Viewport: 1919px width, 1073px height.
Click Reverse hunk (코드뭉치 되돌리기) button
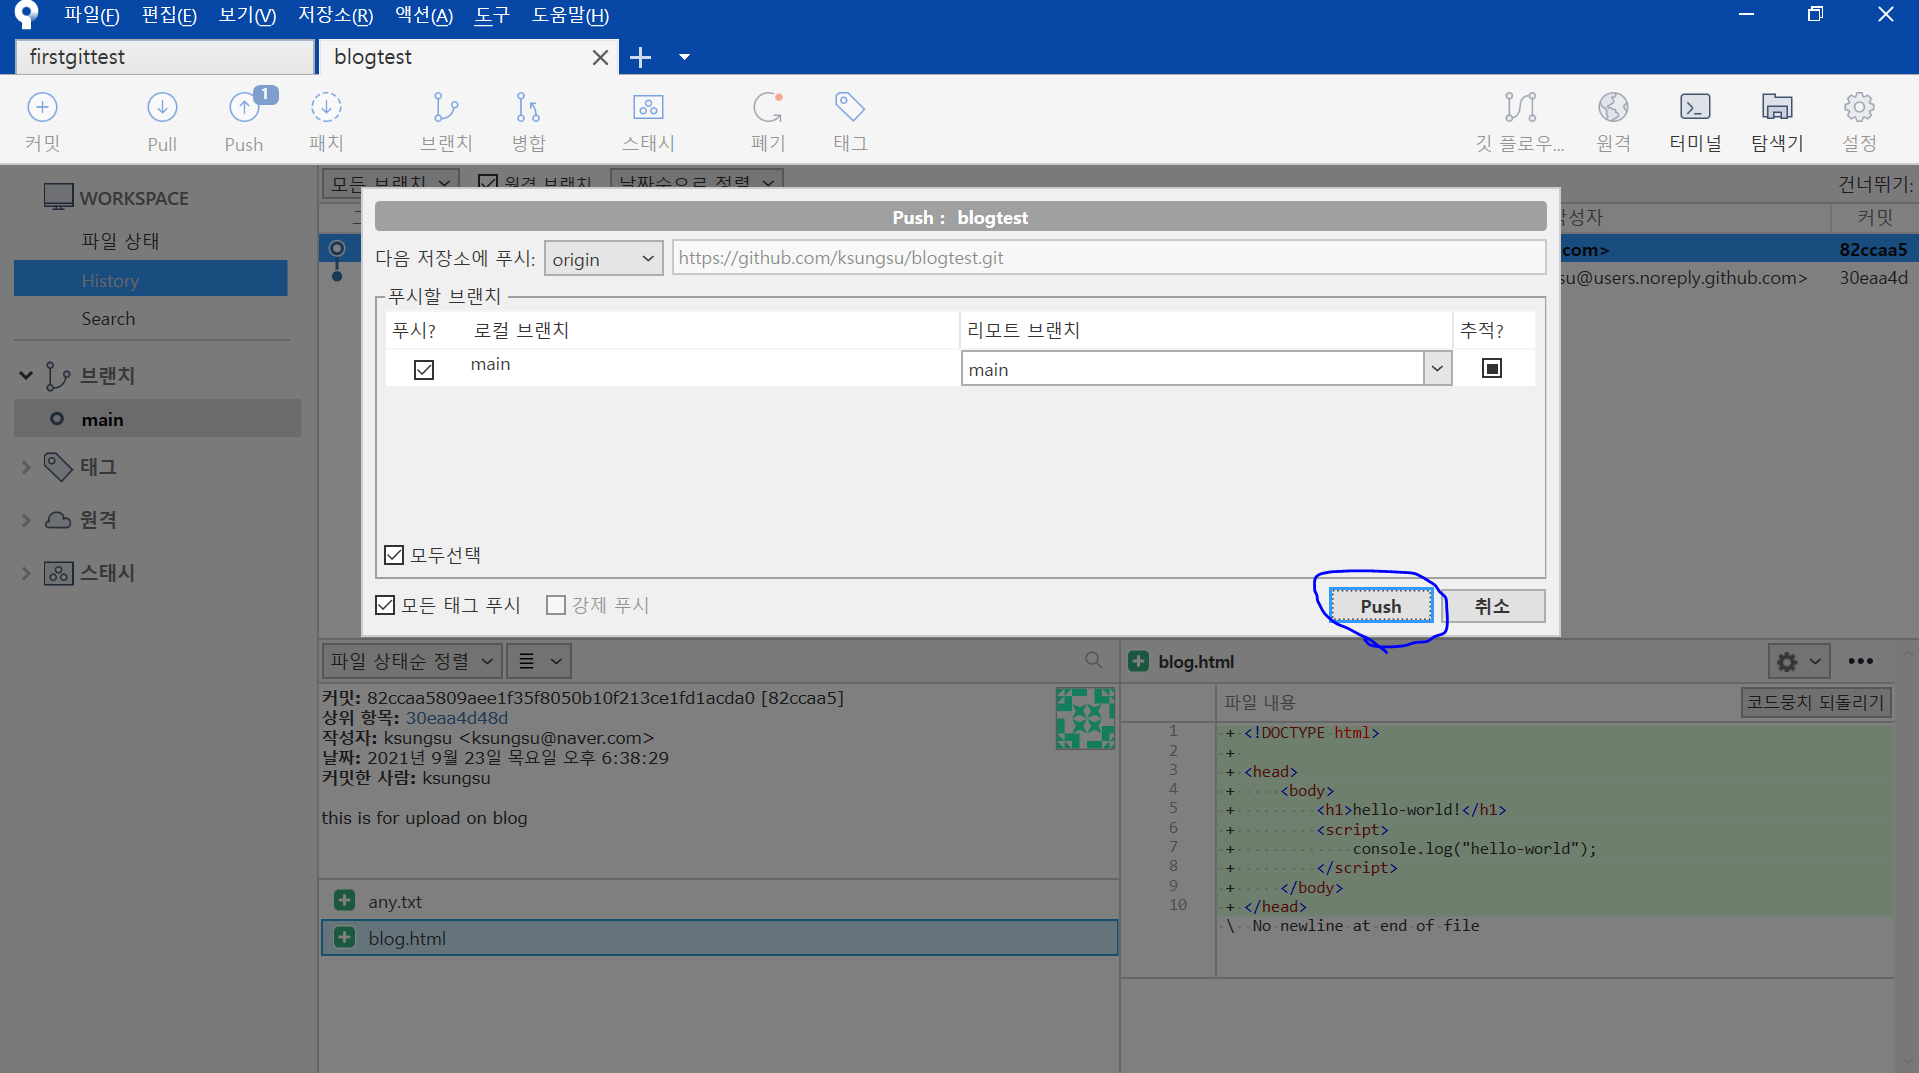pos(1815,702)
